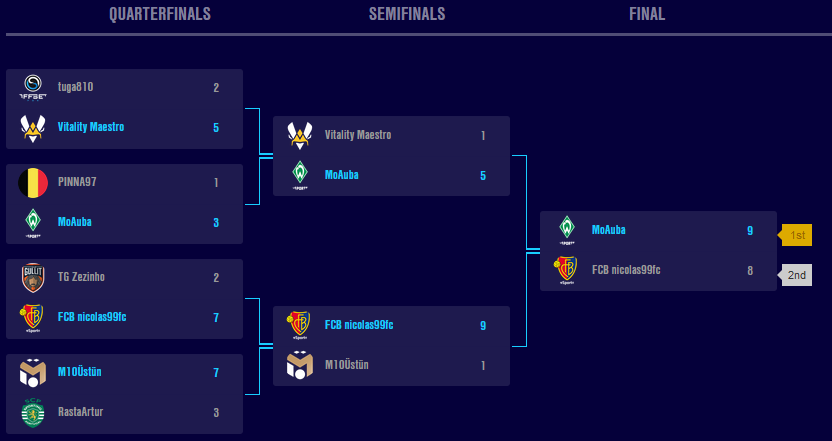The image size is (832, 441).
Task: Click the Werder Bremen logo in semifinals
Action: point(300,176)
